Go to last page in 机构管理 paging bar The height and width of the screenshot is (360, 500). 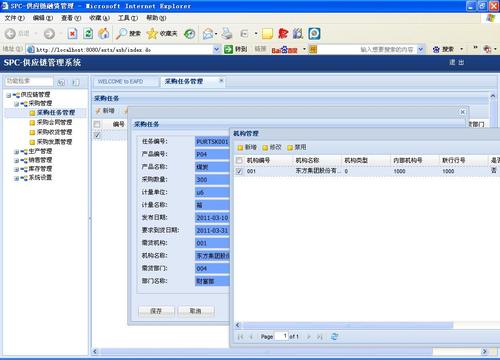[x=320, y=337]
